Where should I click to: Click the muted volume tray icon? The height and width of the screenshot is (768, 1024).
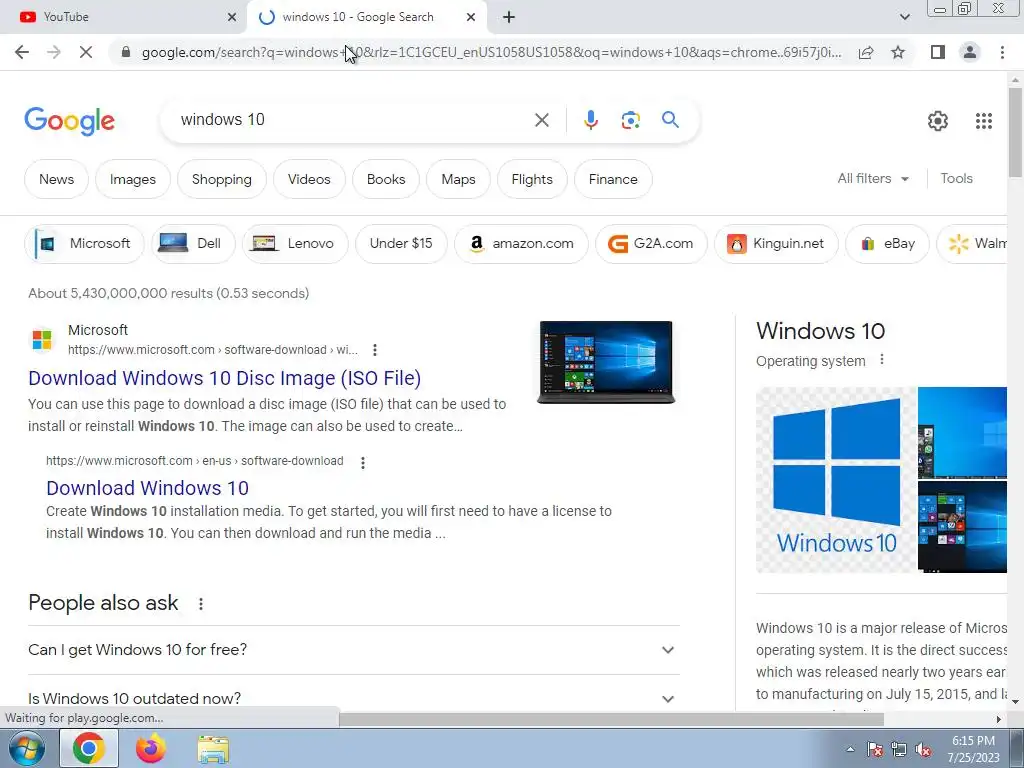click(x=923, y=750)
